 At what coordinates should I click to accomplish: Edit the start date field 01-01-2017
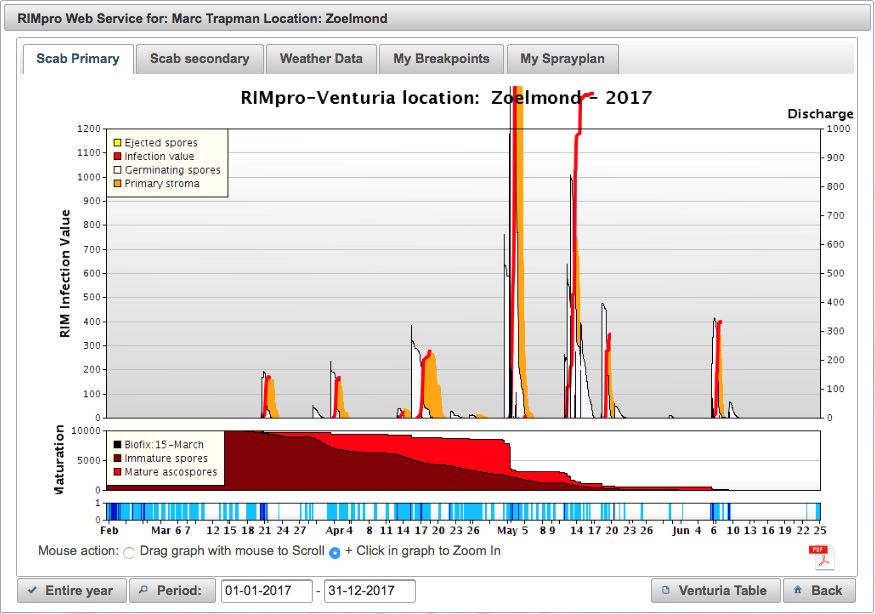(x=267, y=591)
